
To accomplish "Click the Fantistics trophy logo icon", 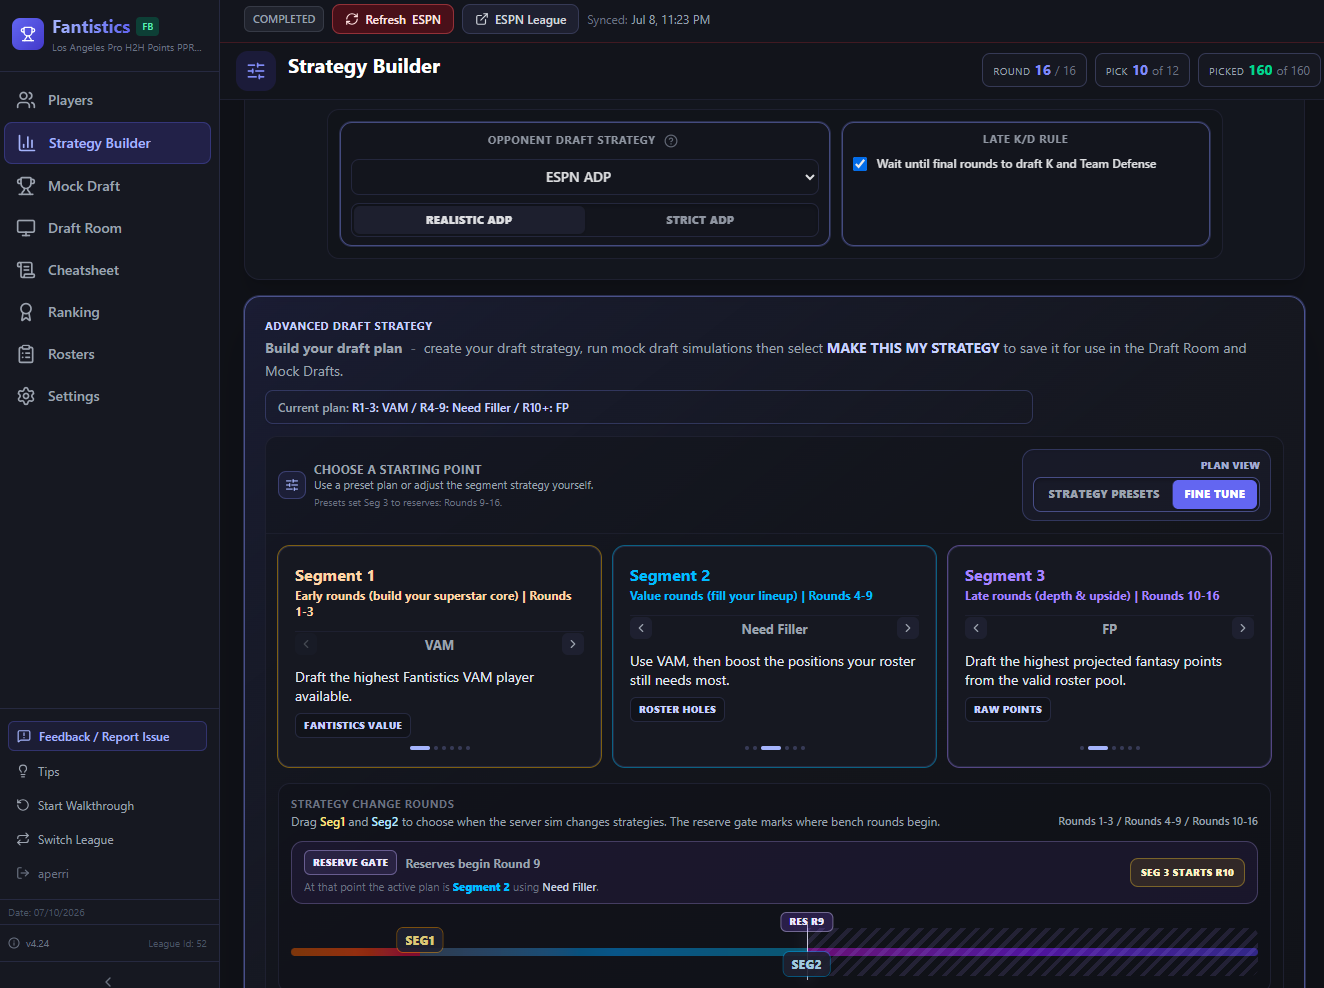I will click(x=28, y=34).
